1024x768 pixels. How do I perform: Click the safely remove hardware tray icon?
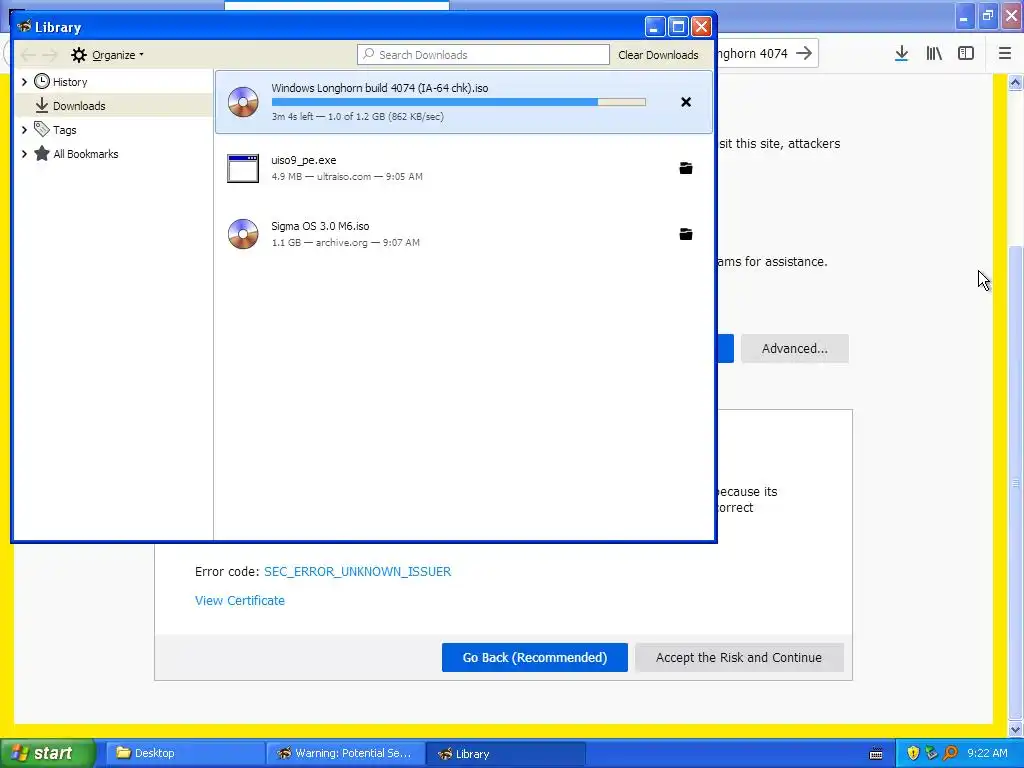point(931,754)
